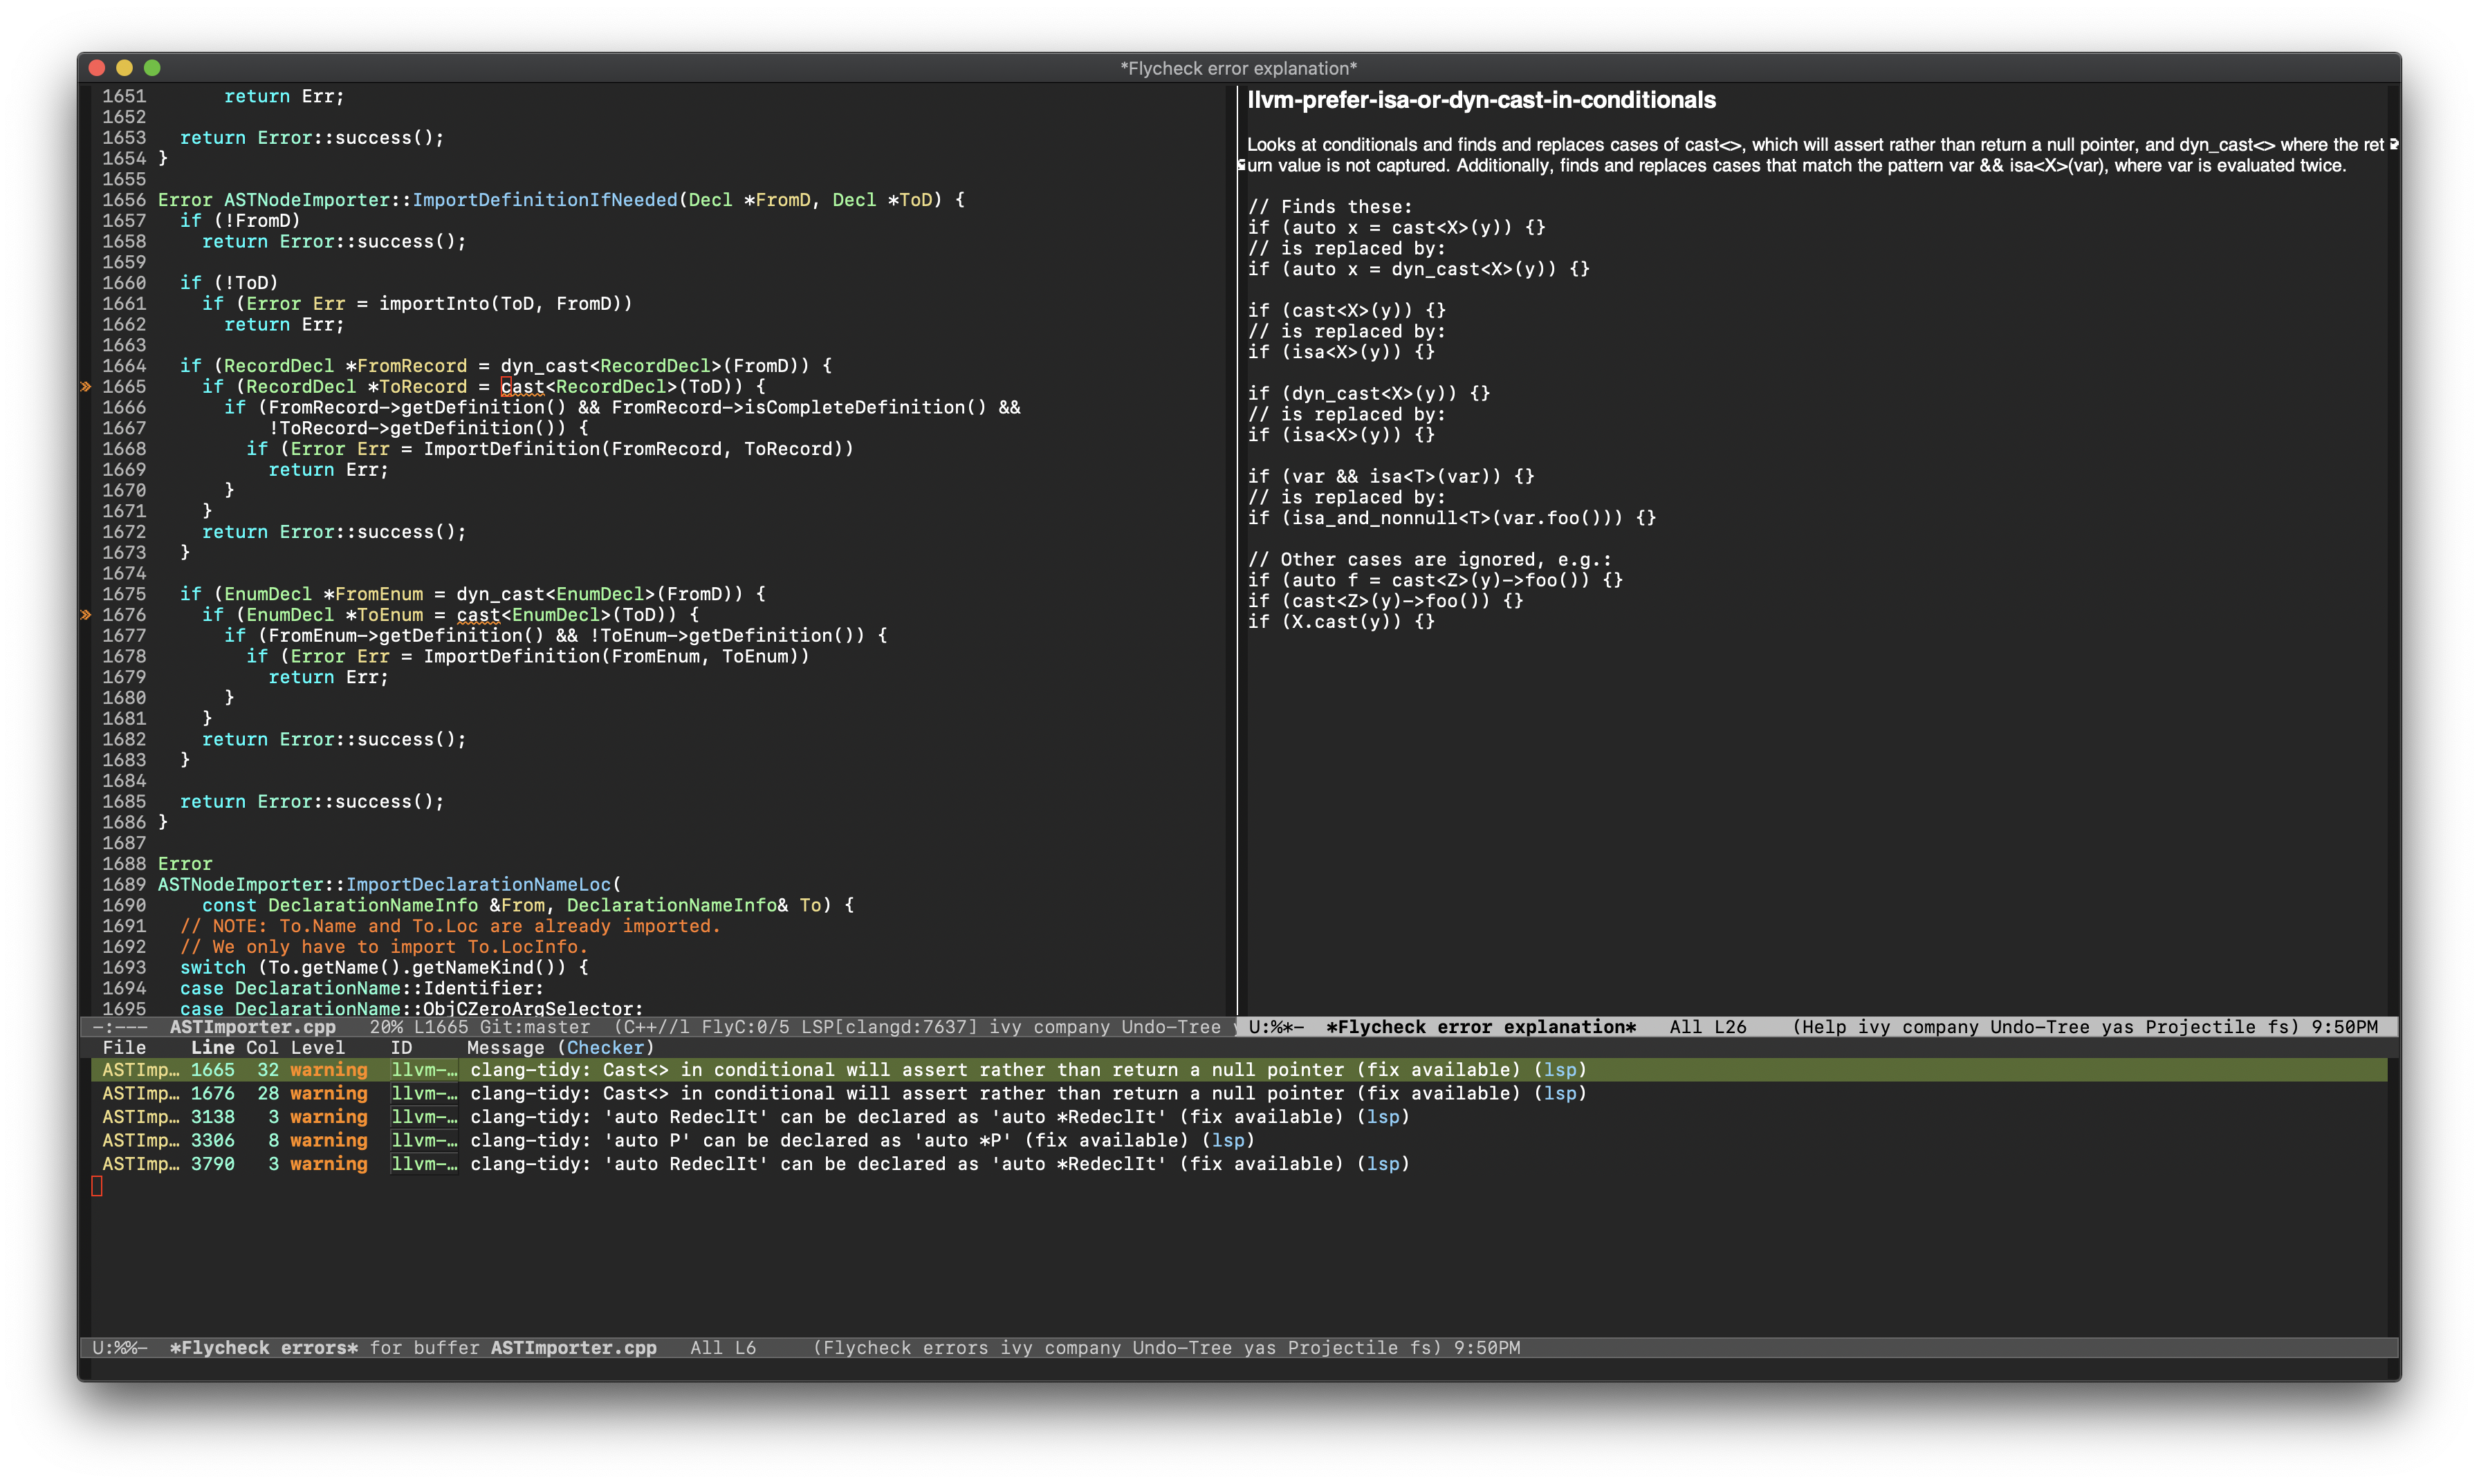Expand the truncated ID for line 3790 warning

click(x=423, y=1164)
